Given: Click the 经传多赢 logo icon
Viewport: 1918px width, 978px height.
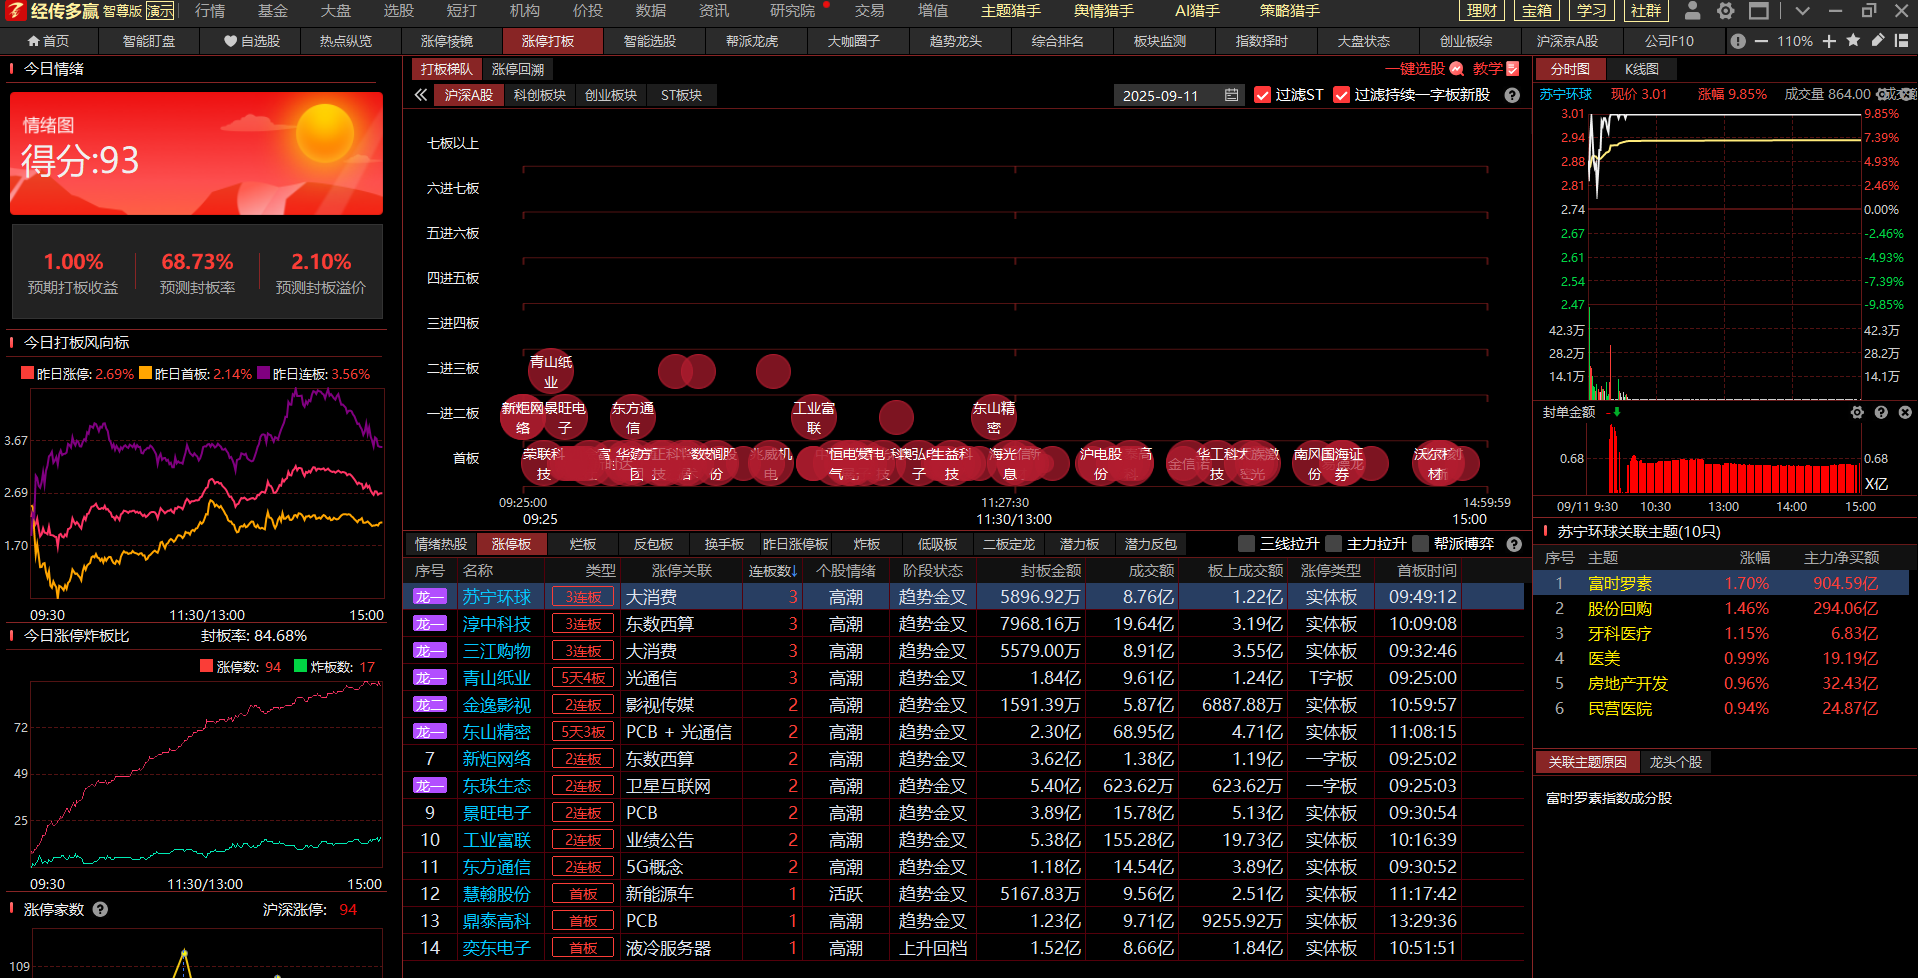Looking at the screenshot, I should [x=15, y=11].
